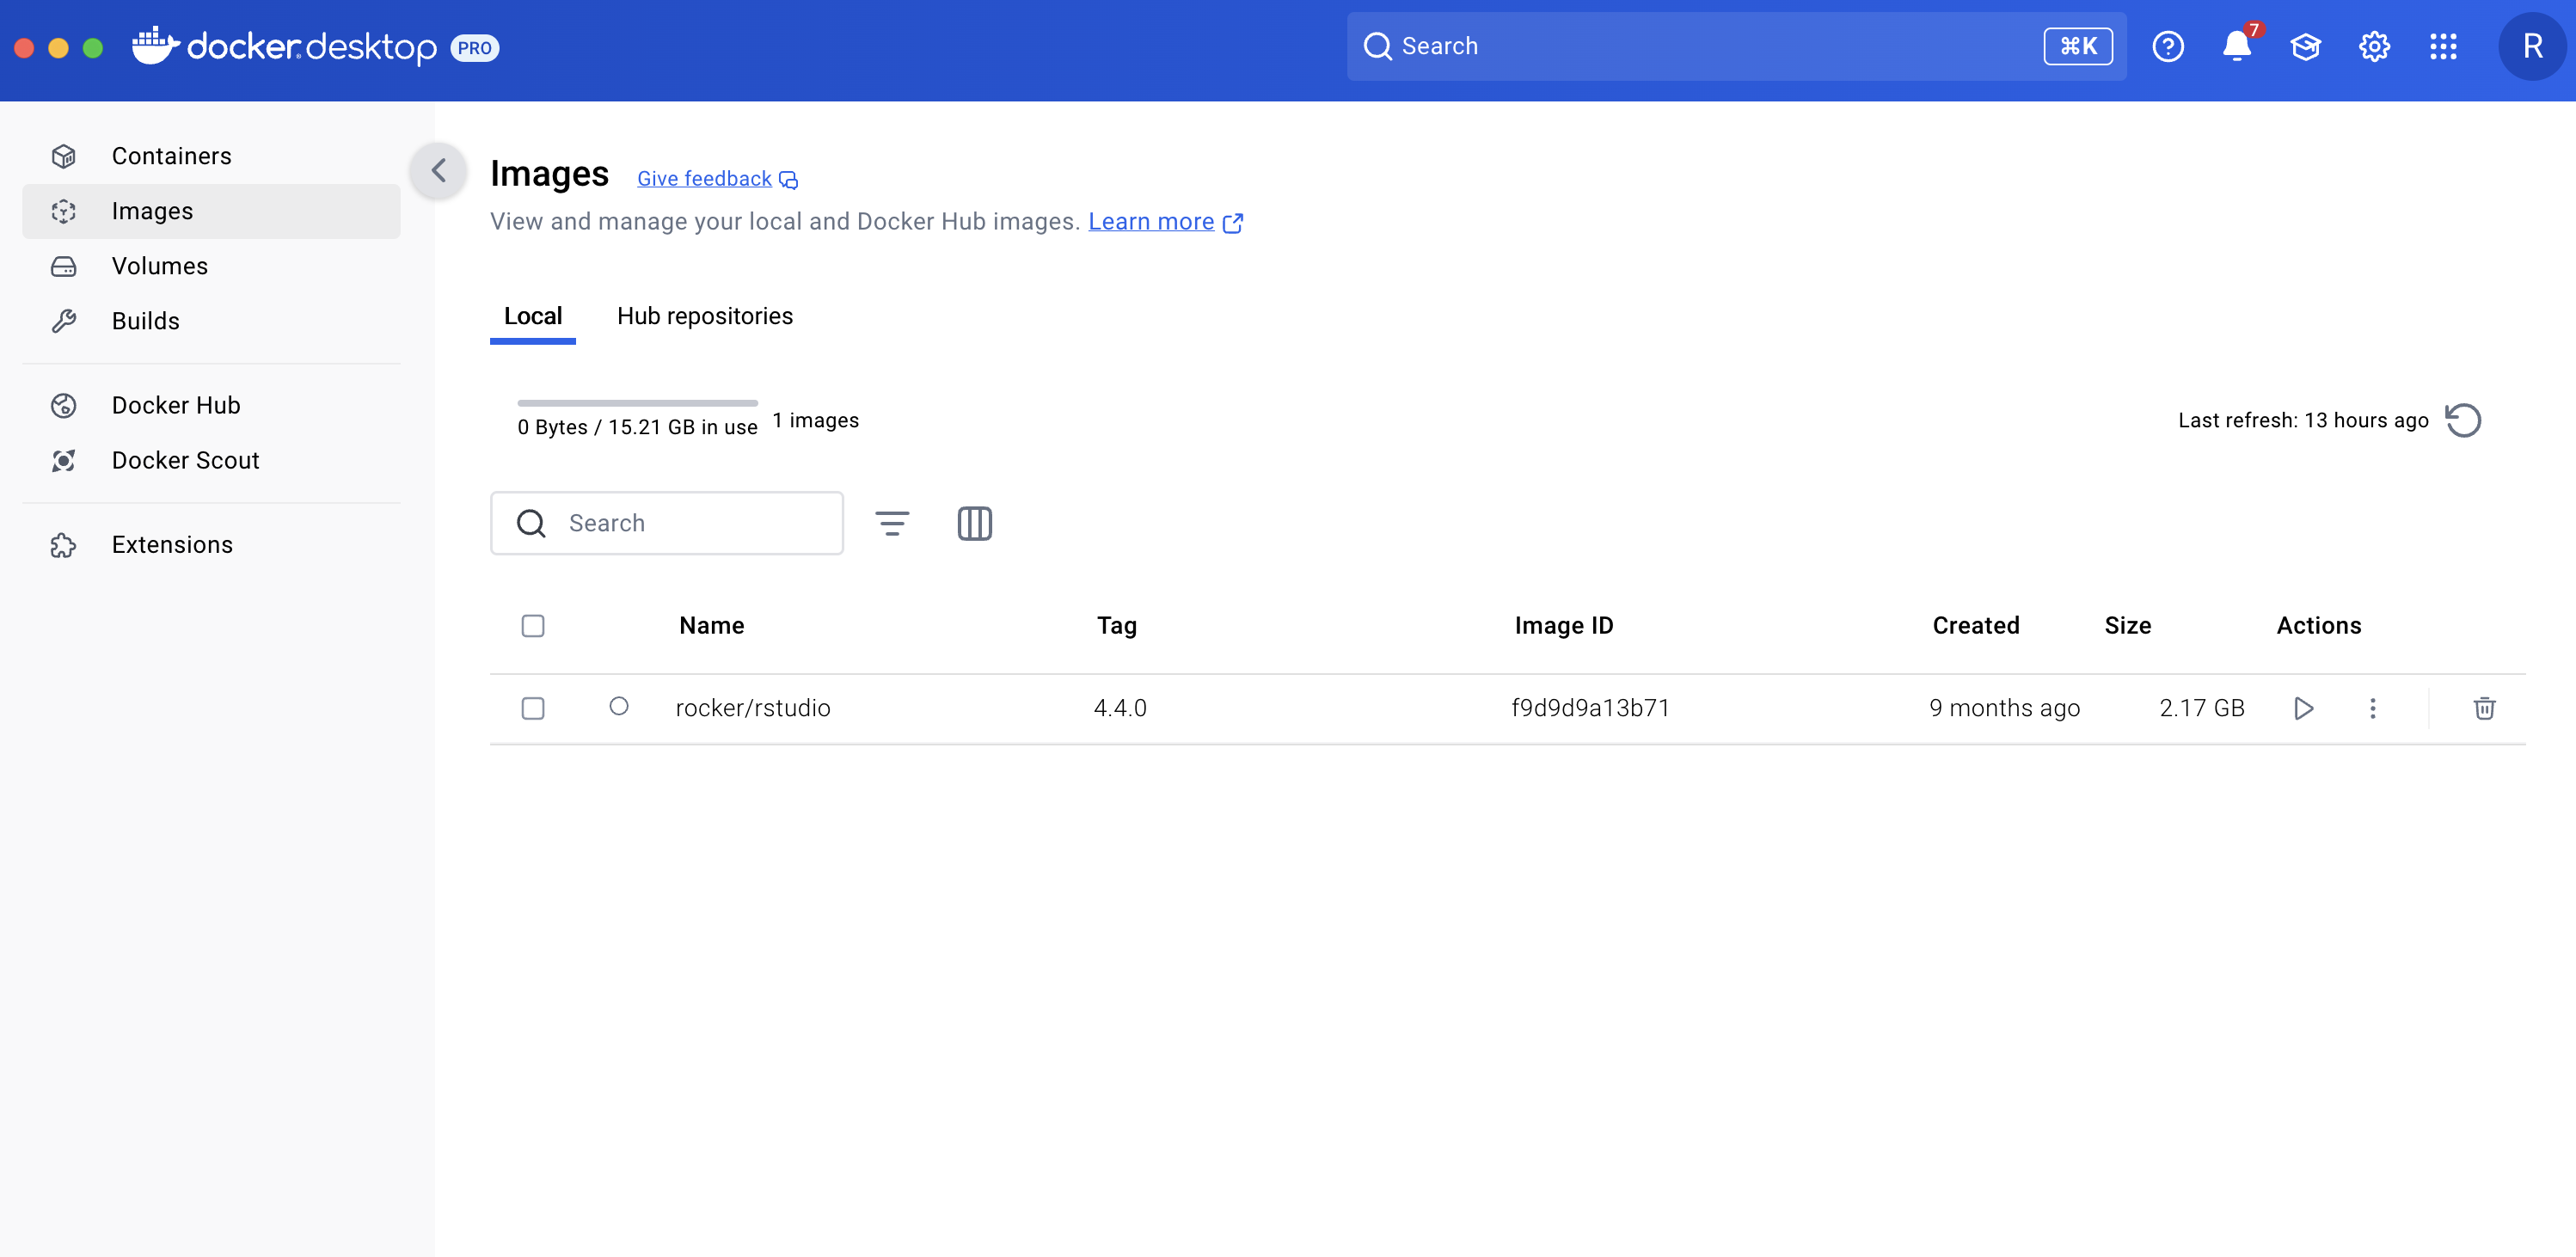Delete the rocker/rstudio image

pos(2484,709)
